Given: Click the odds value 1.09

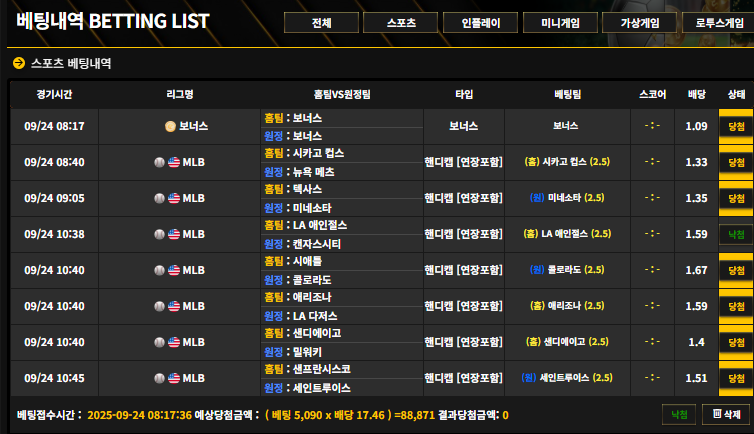Looking at the screenshot, I should 696,126.
